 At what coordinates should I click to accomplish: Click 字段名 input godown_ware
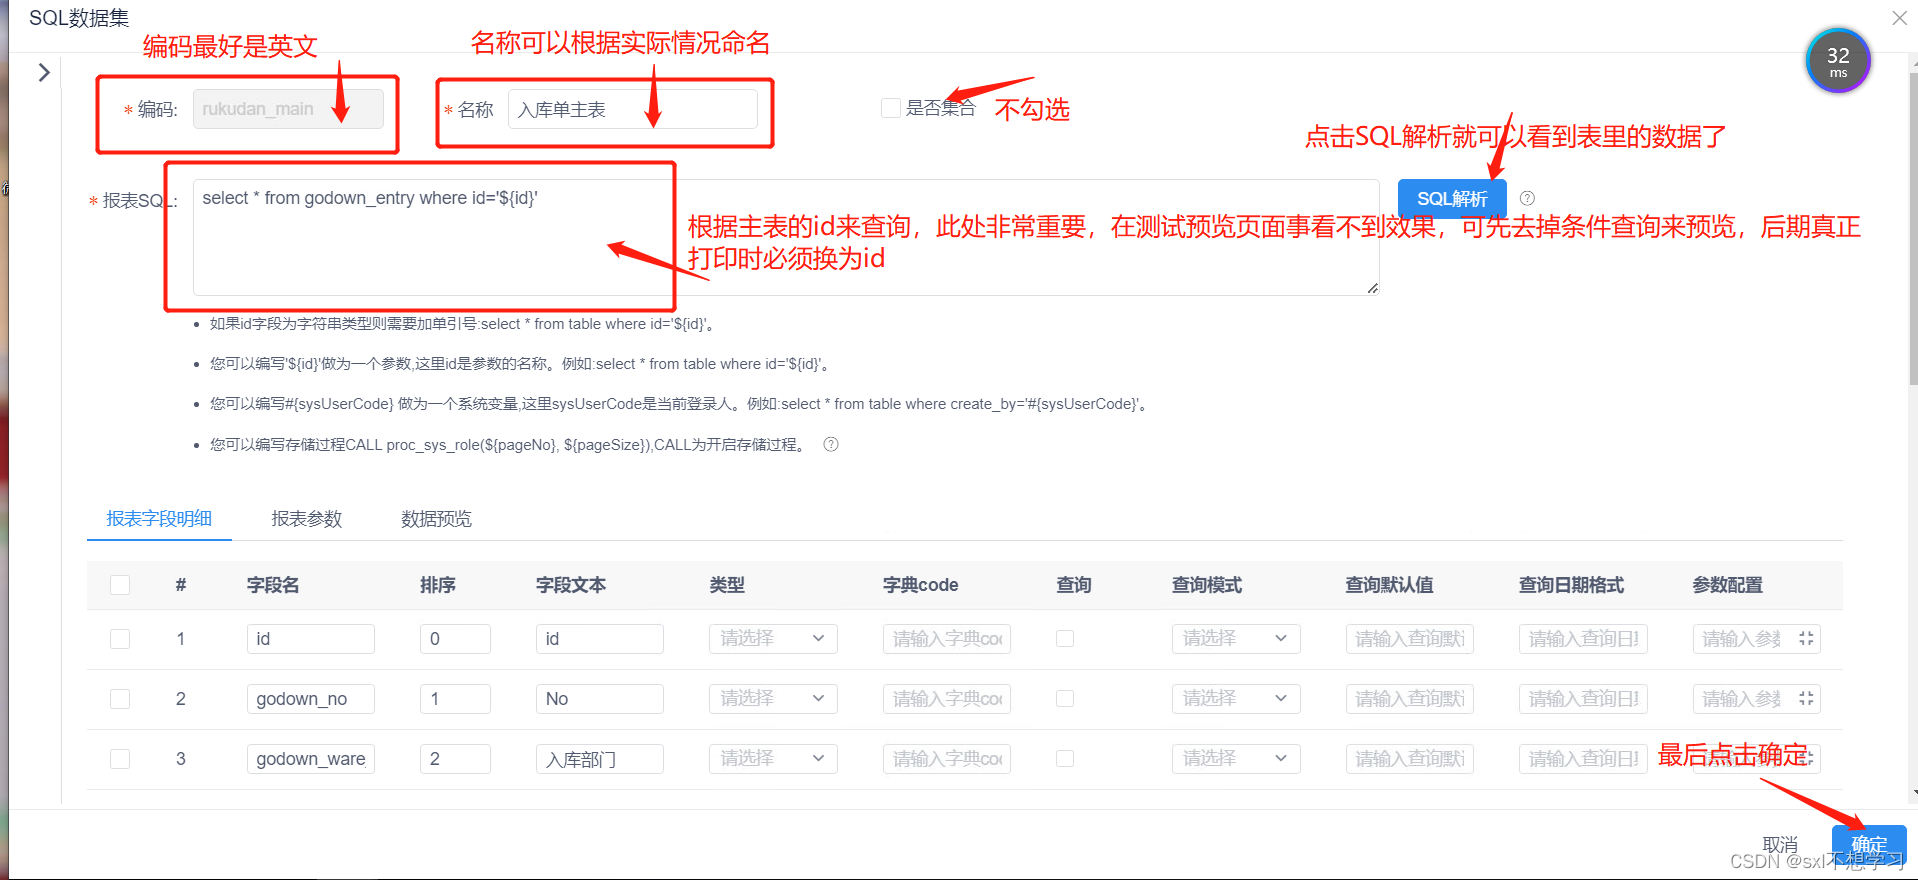[311, 759]
